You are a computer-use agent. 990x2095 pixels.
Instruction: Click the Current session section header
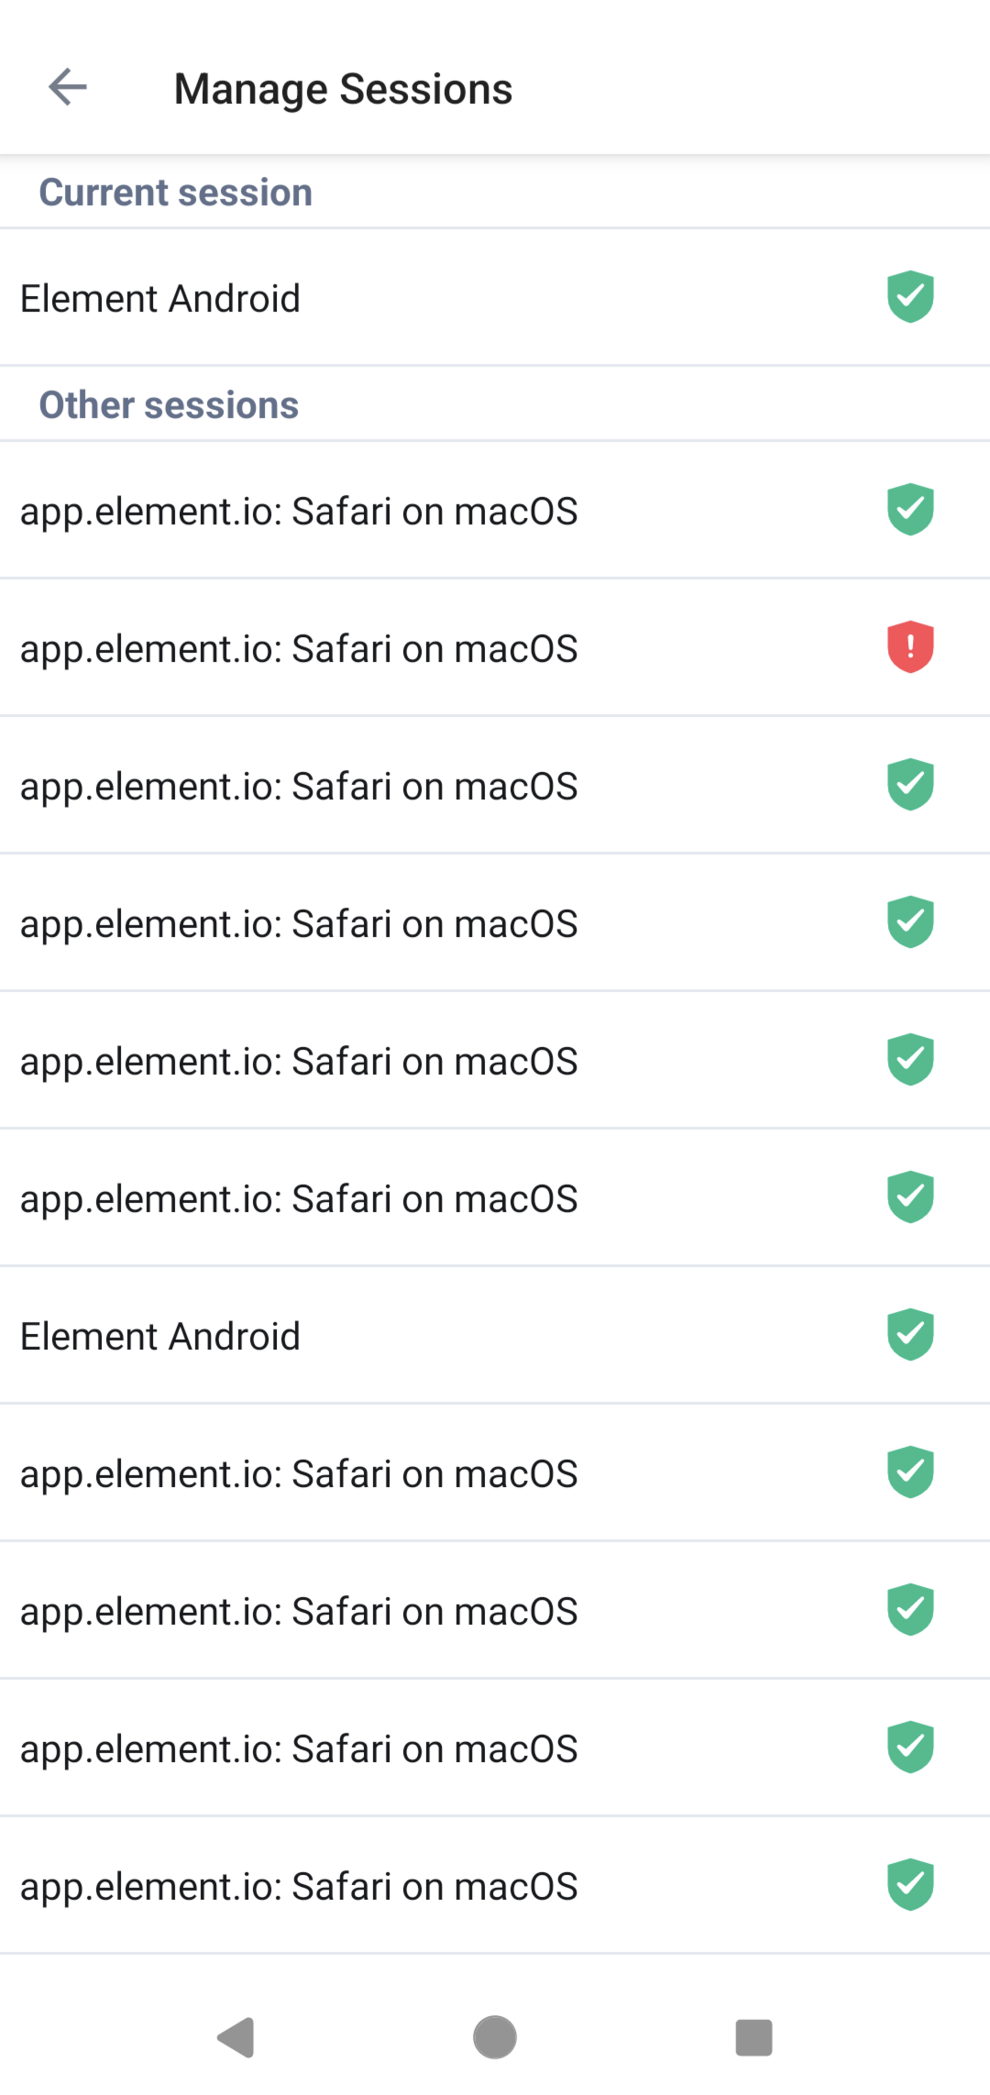pyautogui.click(x=176, y=192)
